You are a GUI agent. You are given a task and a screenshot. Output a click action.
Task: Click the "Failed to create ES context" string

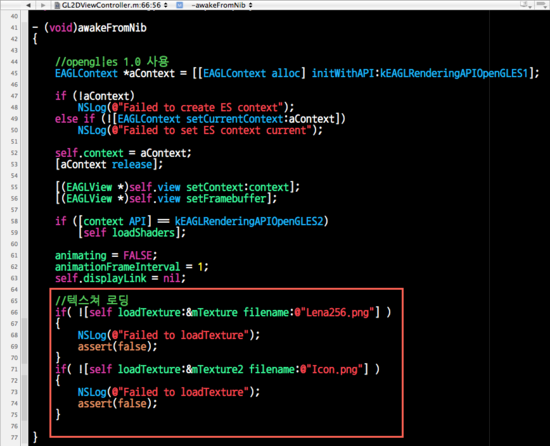(x=200, y=107)
